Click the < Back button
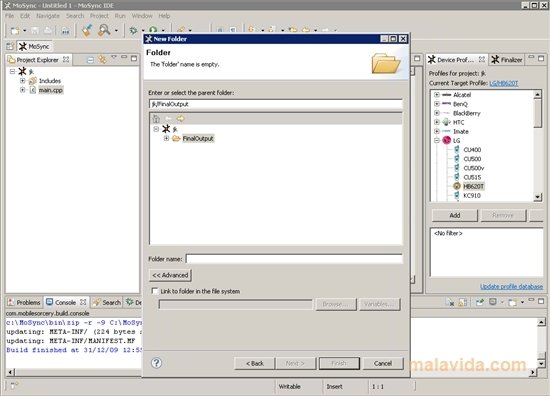Image resolution: width=550 pixels, height=396 pixels. [255, 363]
